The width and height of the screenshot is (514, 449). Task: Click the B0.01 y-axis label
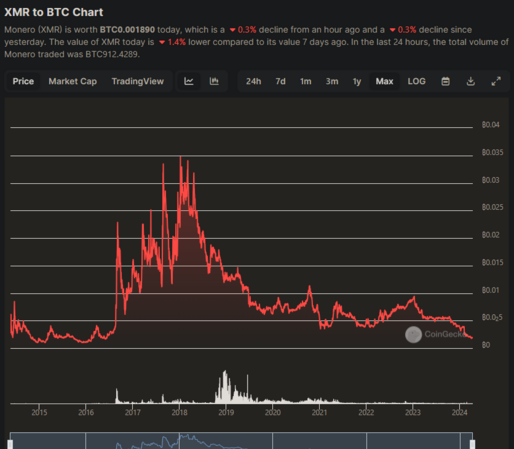click(x=490, y=290)
